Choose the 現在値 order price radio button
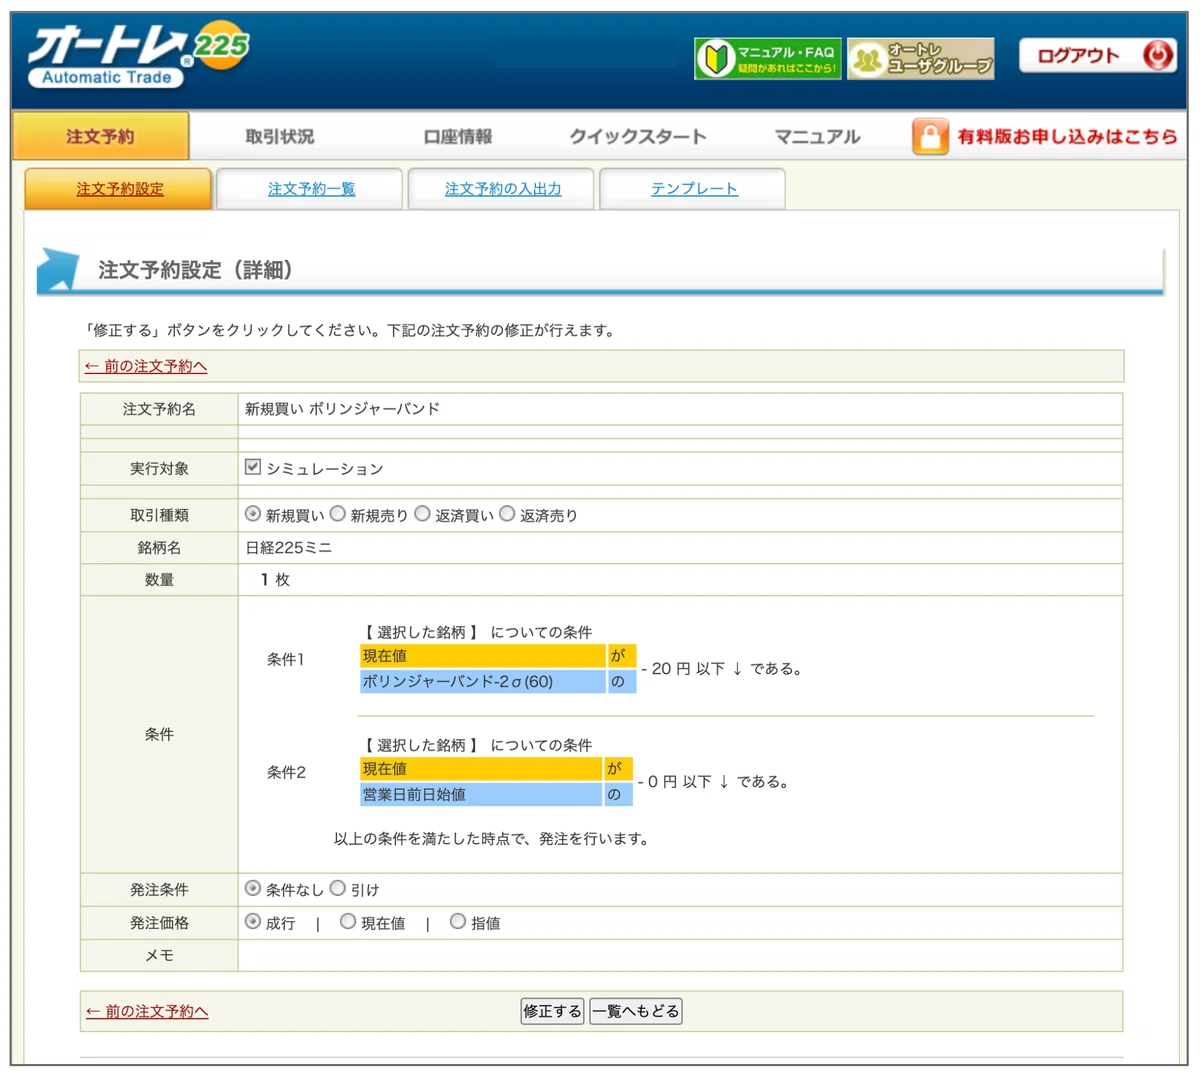 coord(348,922)
